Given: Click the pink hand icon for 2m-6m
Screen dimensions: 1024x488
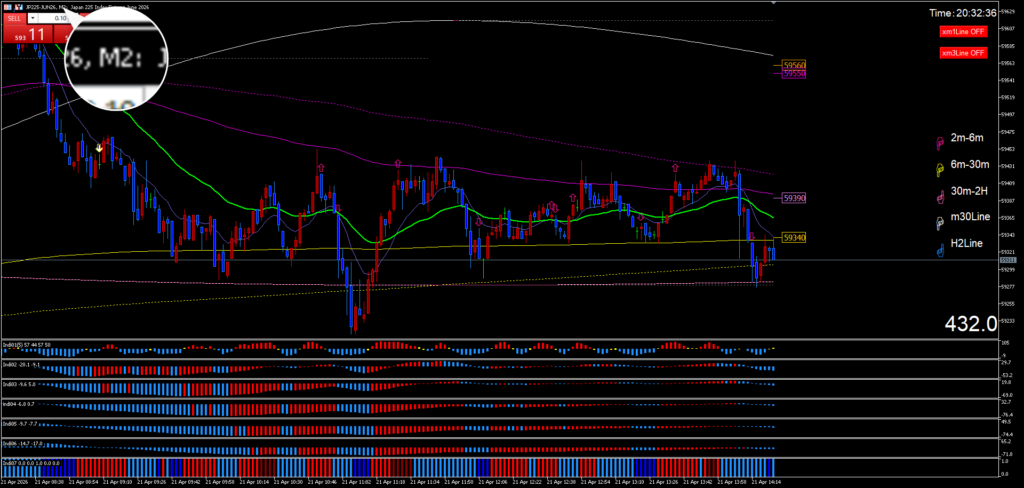Looking at the screenshot, I should pos(939,142).
